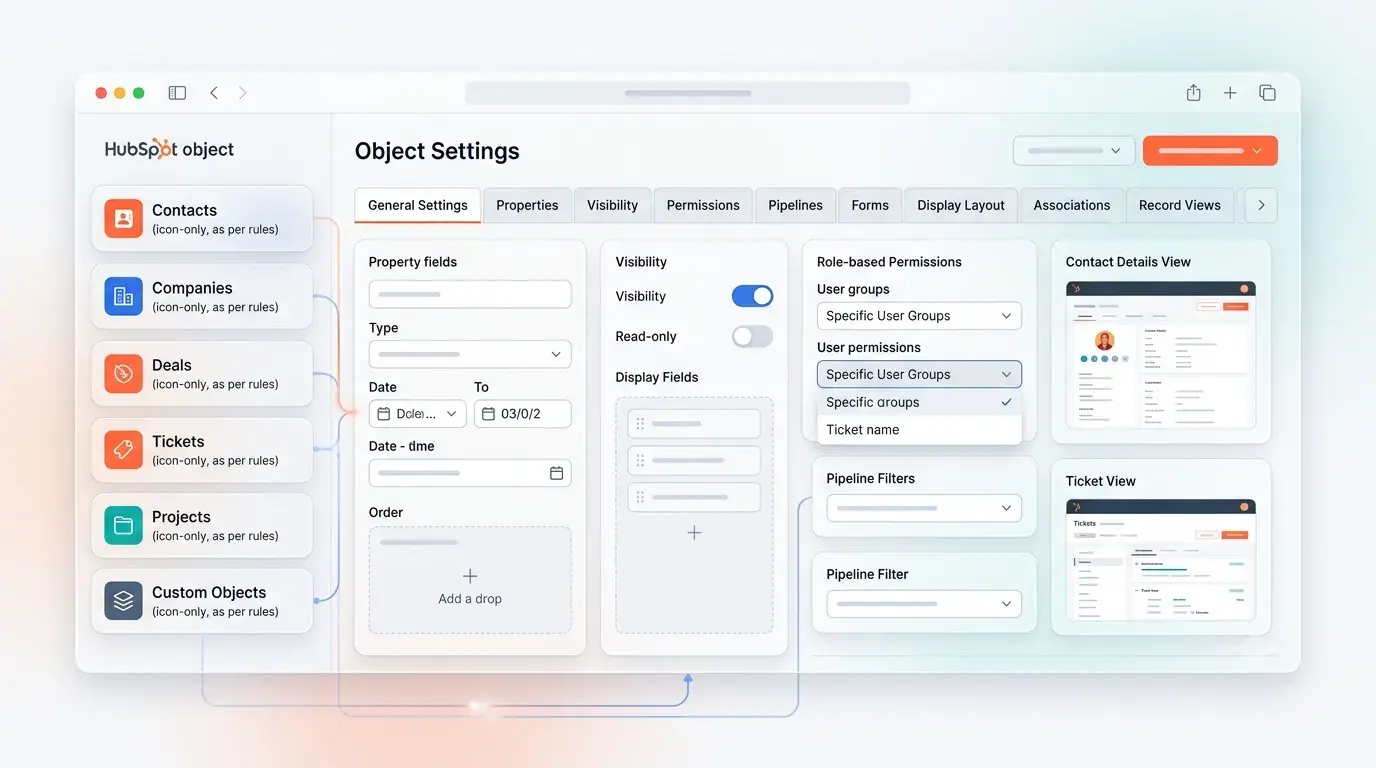Click the Custom Objects layers icon
1376x768 pixels.
124,601
